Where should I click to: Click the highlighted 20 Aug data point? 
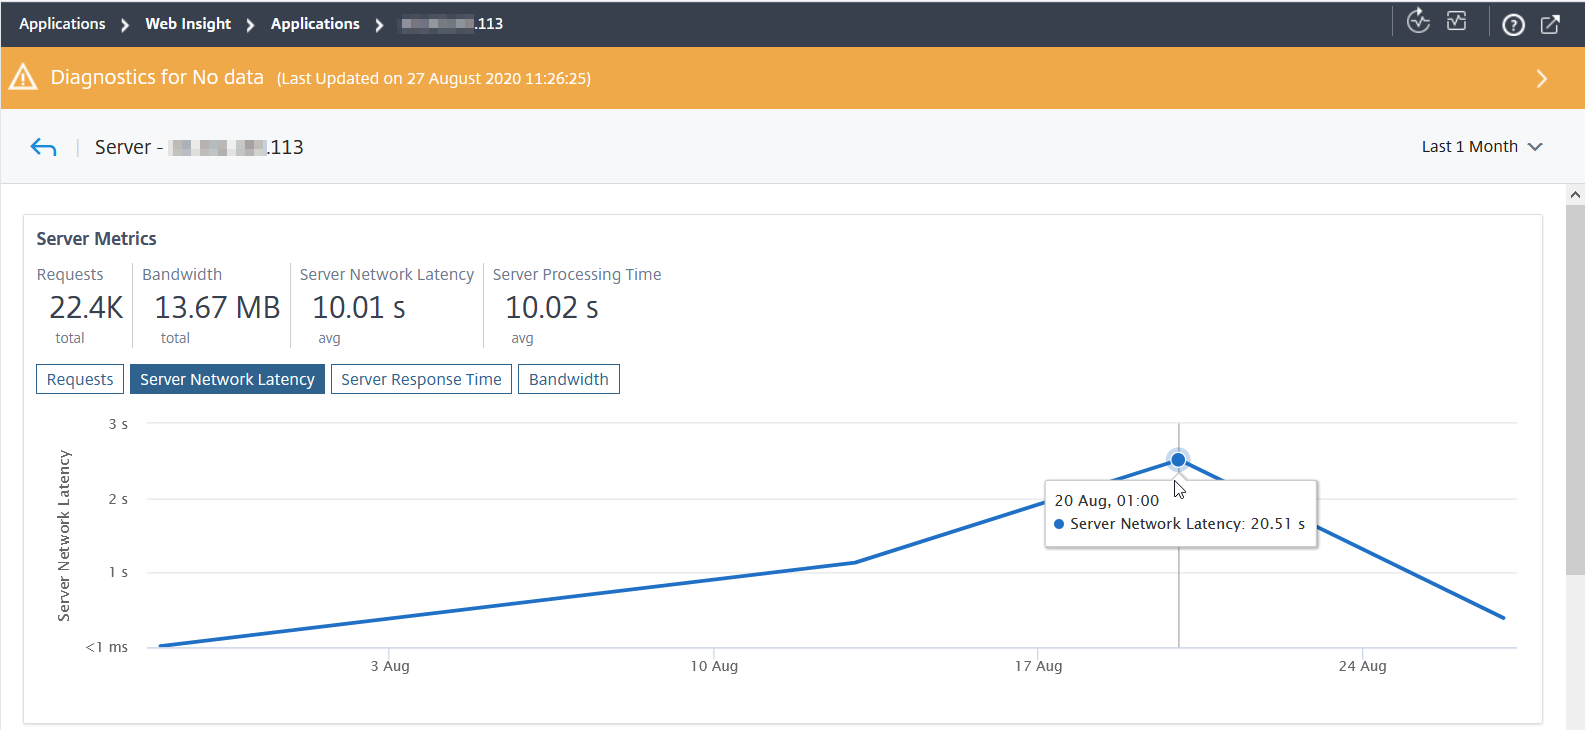(x=1178, y=460)
